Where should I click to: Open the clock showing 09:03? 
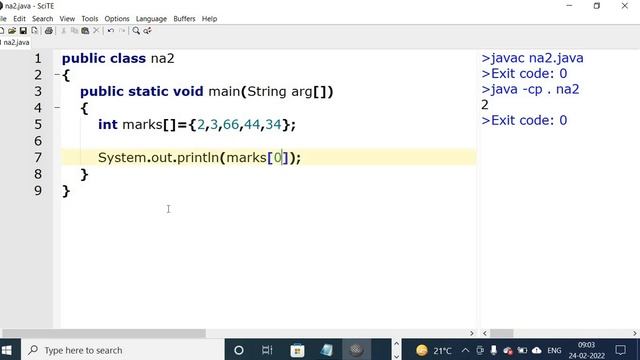(587, 350)
